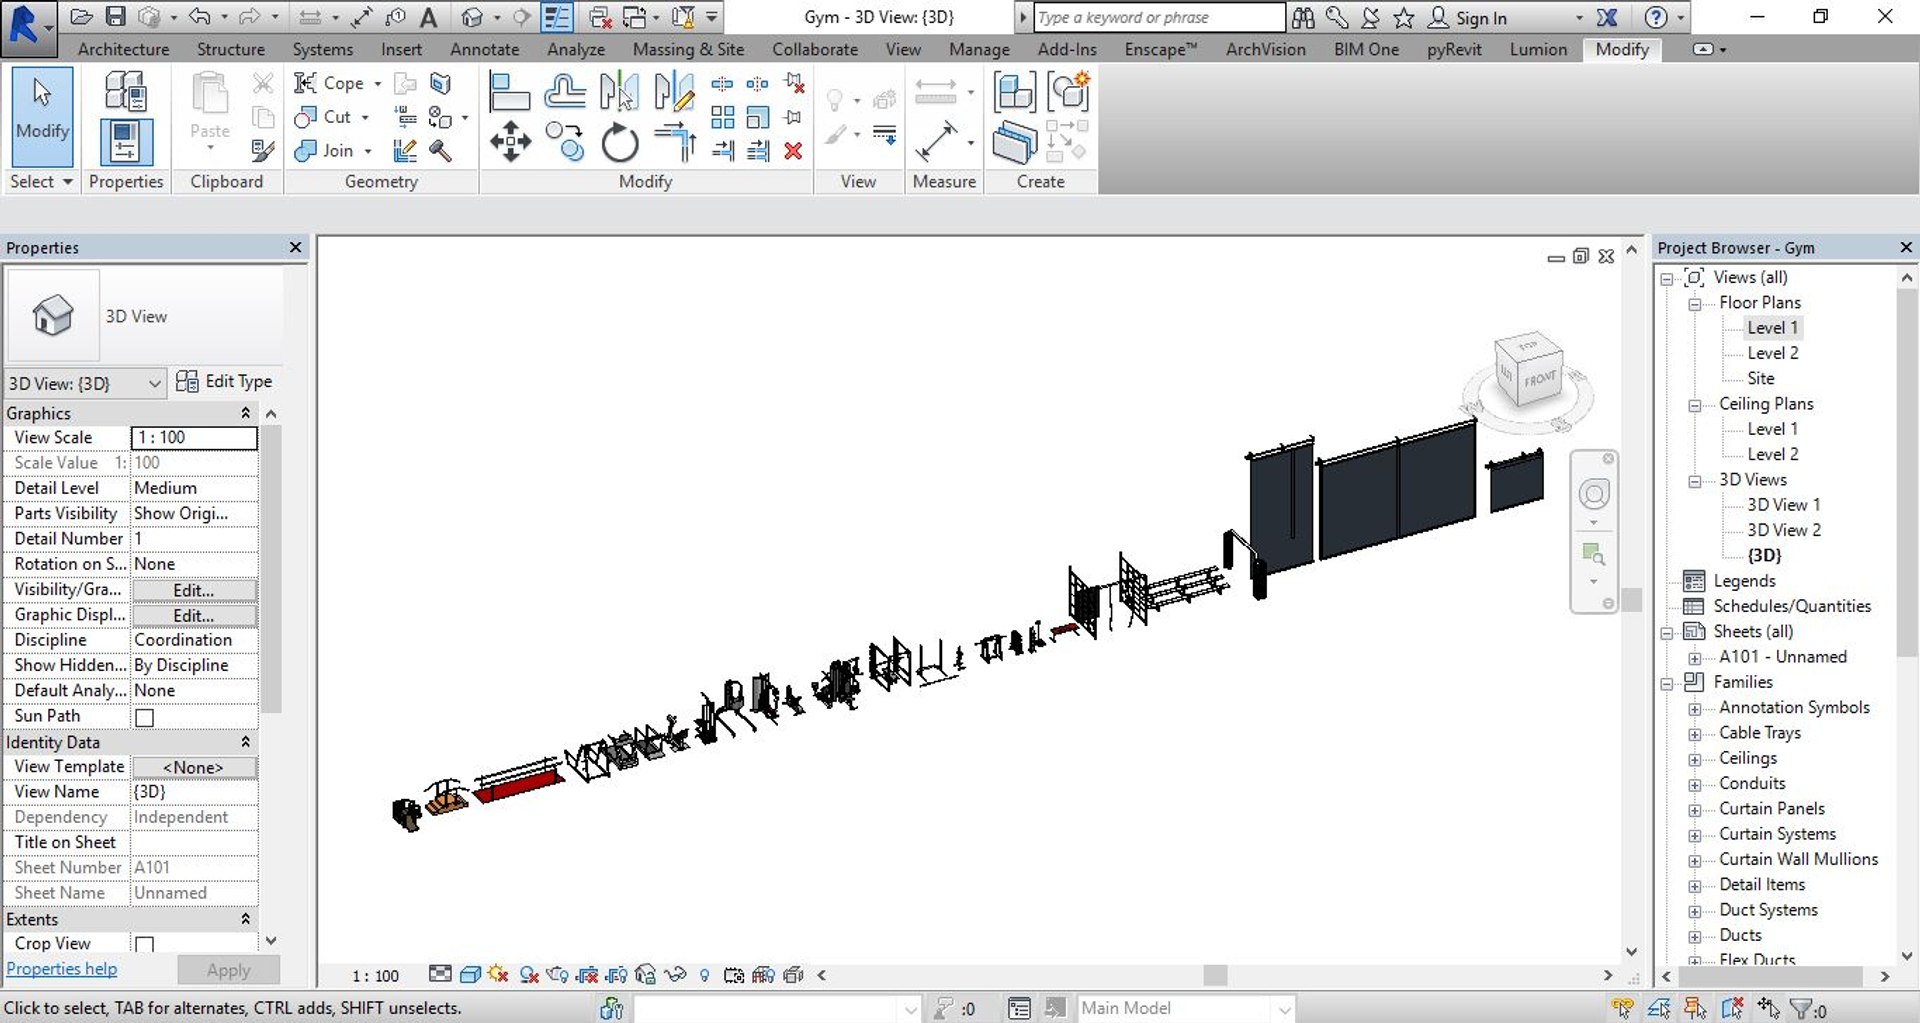Activate the Move tool
This screenshot has width=1920, height=1023.
click(x=510, y=142)
